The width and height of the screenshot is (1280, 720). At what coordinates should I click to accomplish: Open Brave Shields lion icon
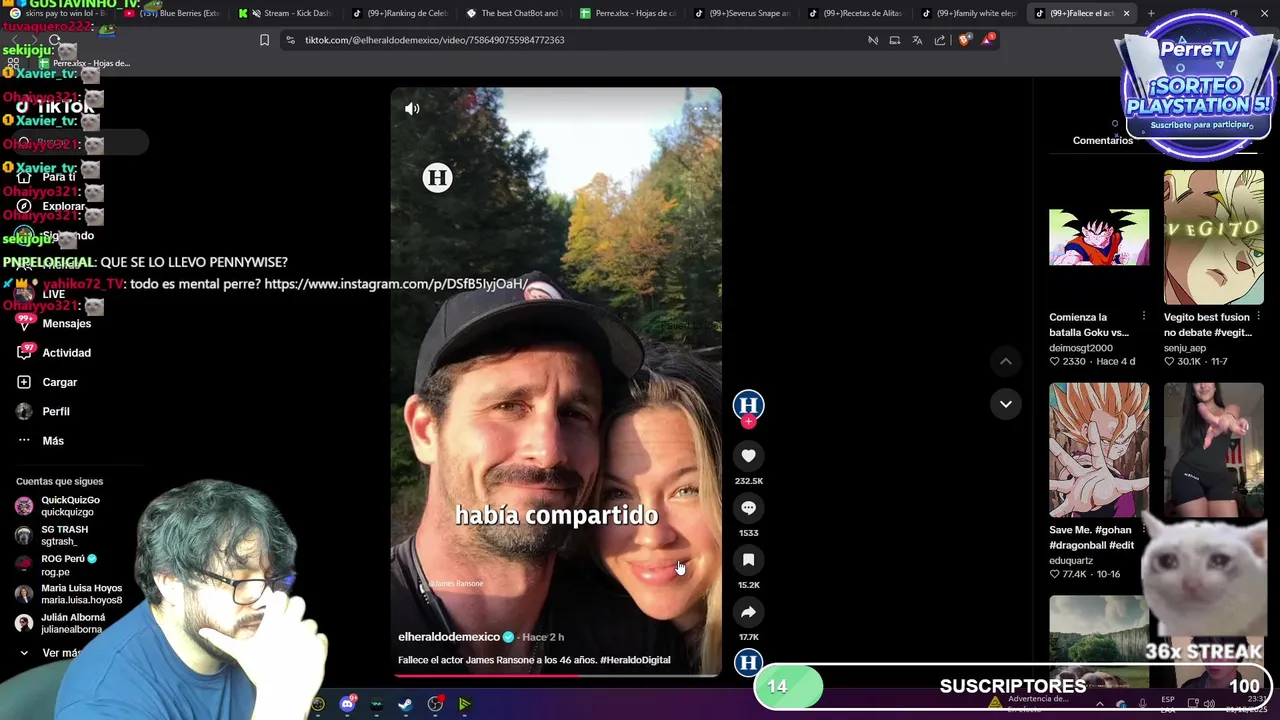pos(964,40)
